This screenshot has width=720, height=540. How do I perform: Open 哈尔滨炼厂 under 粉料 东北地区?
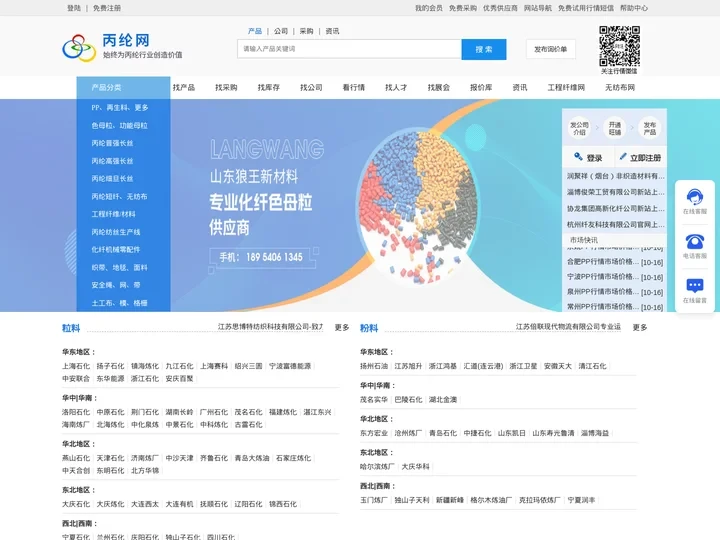click(x=377, y=467)
